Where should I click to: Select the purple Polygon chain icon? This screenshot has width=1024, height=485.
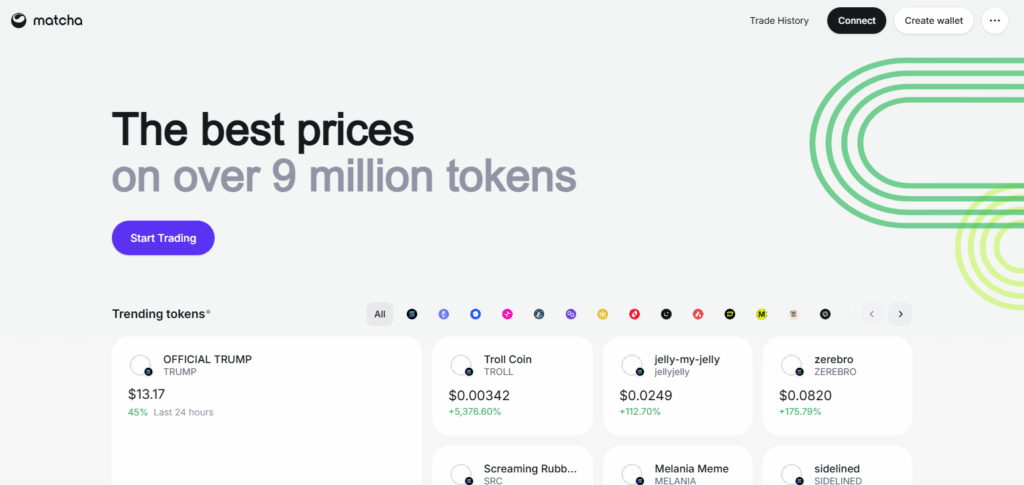tap(571, 314)
